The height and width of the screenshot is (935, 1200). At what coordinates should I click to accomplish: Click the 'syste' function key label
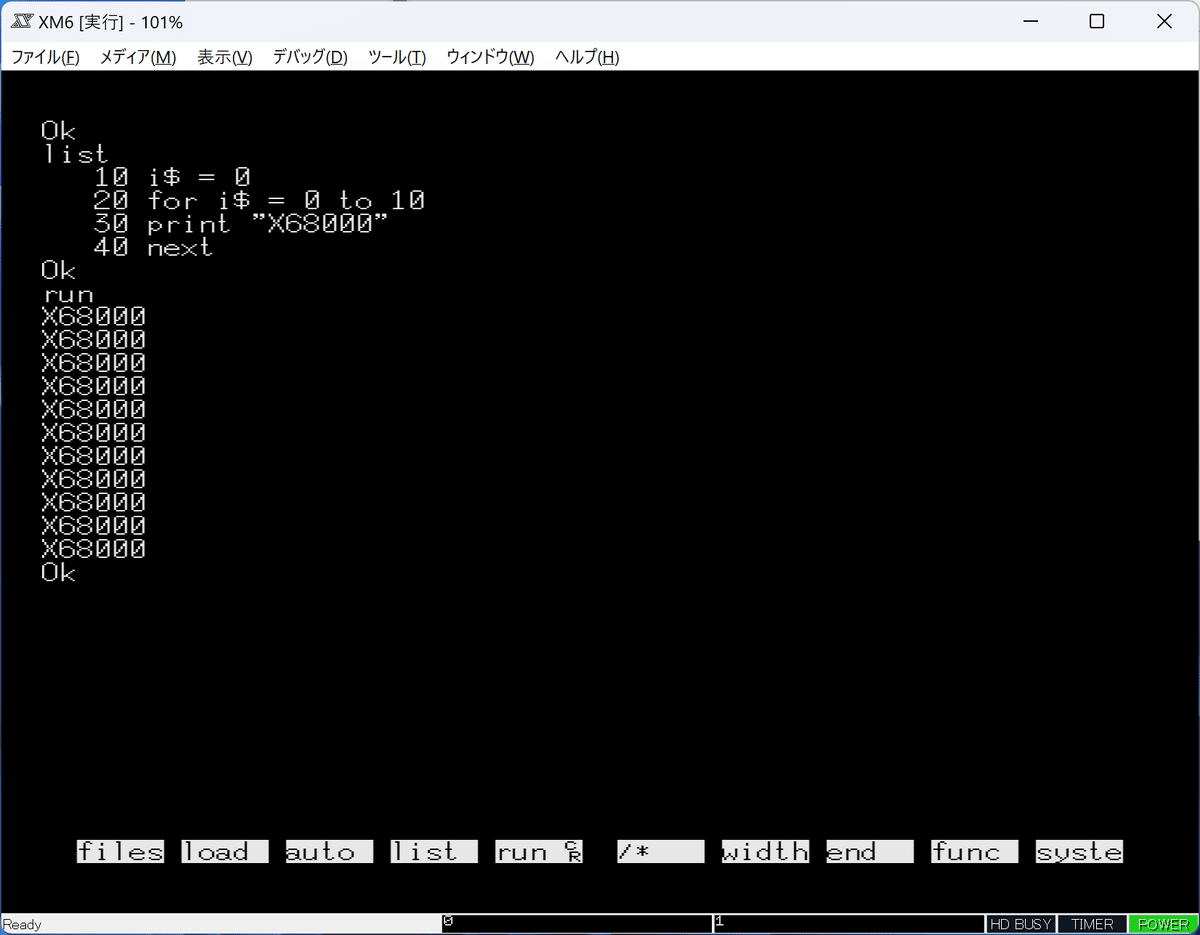[1079, 851]
